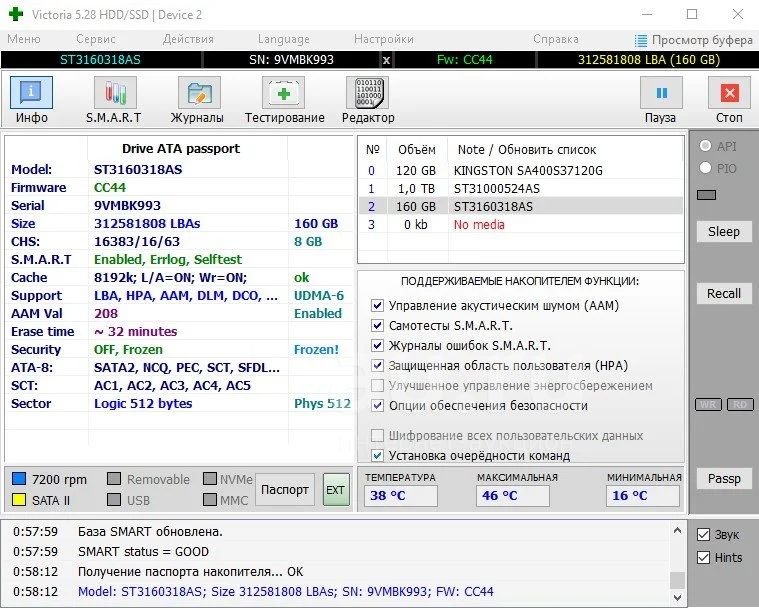
Task: Open the S.M.A.R.T toolbar icon
Action: [115, 92]
